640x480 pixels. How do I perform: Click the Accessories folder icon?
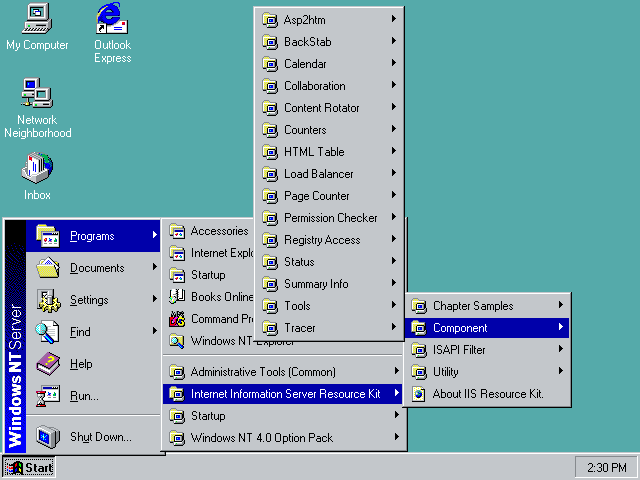point(177,231)
